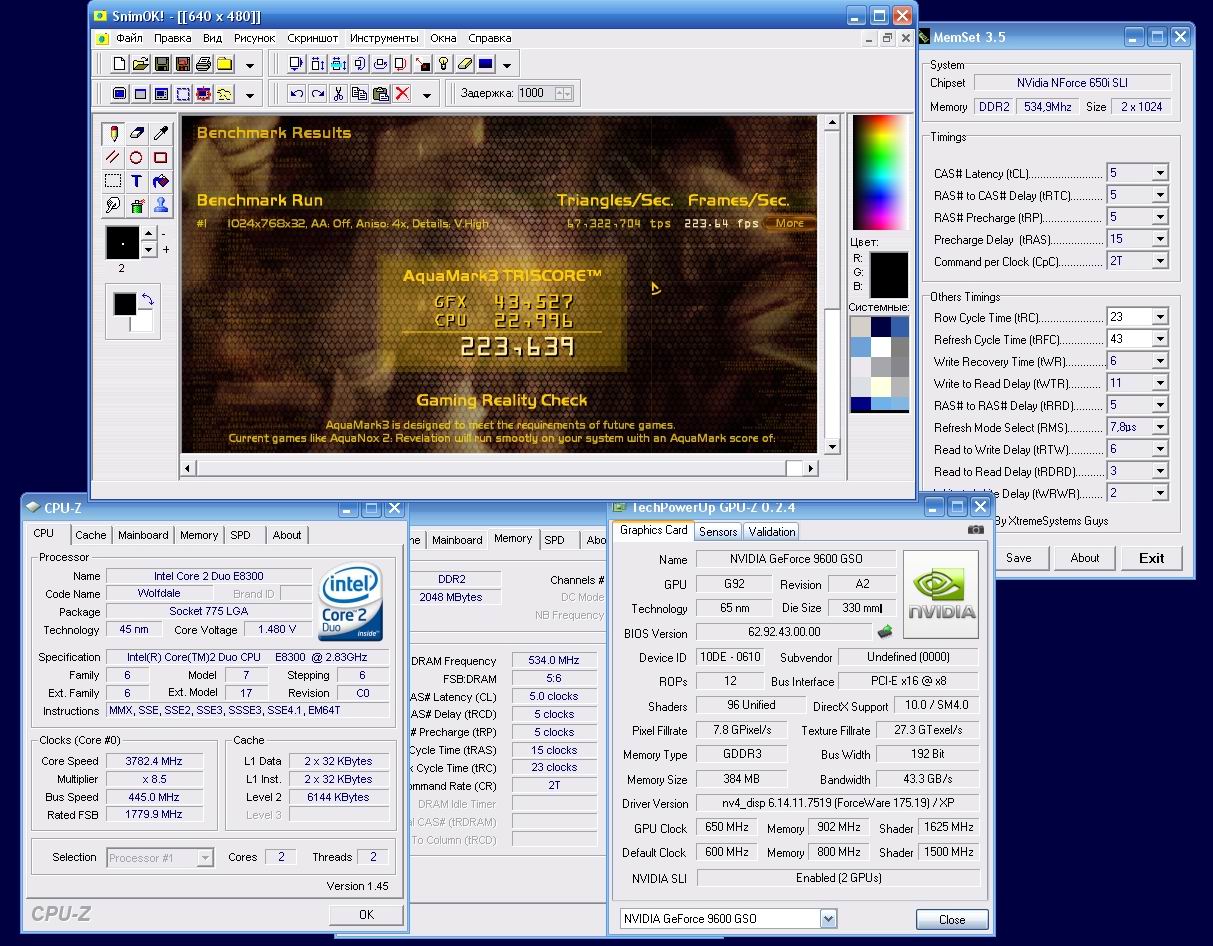Click the BIOS save chip icon in GPU-Z

pyautogui.click(x=885, y=632)
